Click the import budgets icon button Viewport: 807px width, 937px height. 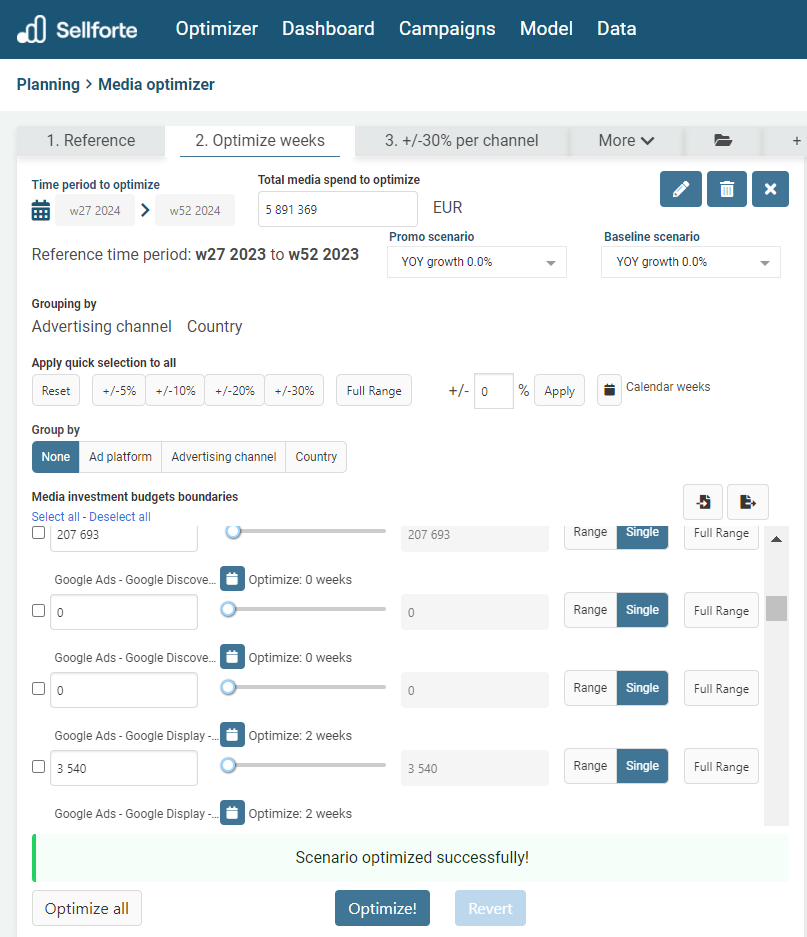click(703, 502)
